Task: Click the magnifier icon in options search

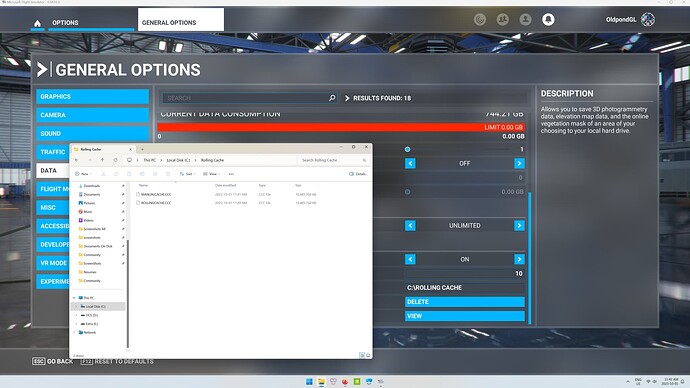Action: click(332, 98)
